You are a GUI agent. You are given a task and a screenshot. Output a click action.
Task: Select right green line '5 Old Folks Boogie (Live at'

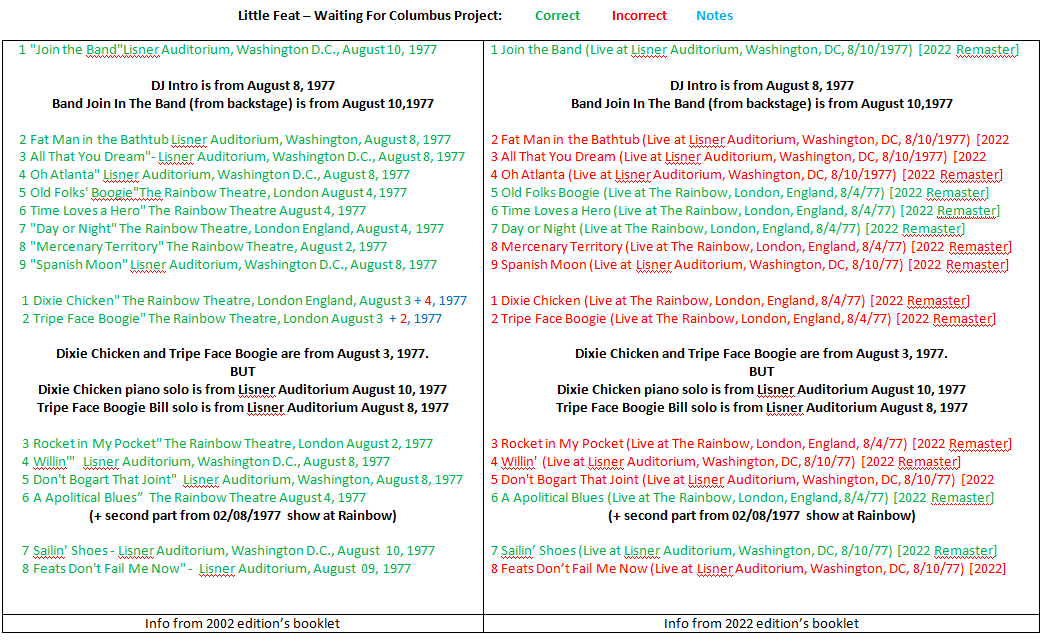(x=740, y=193)
